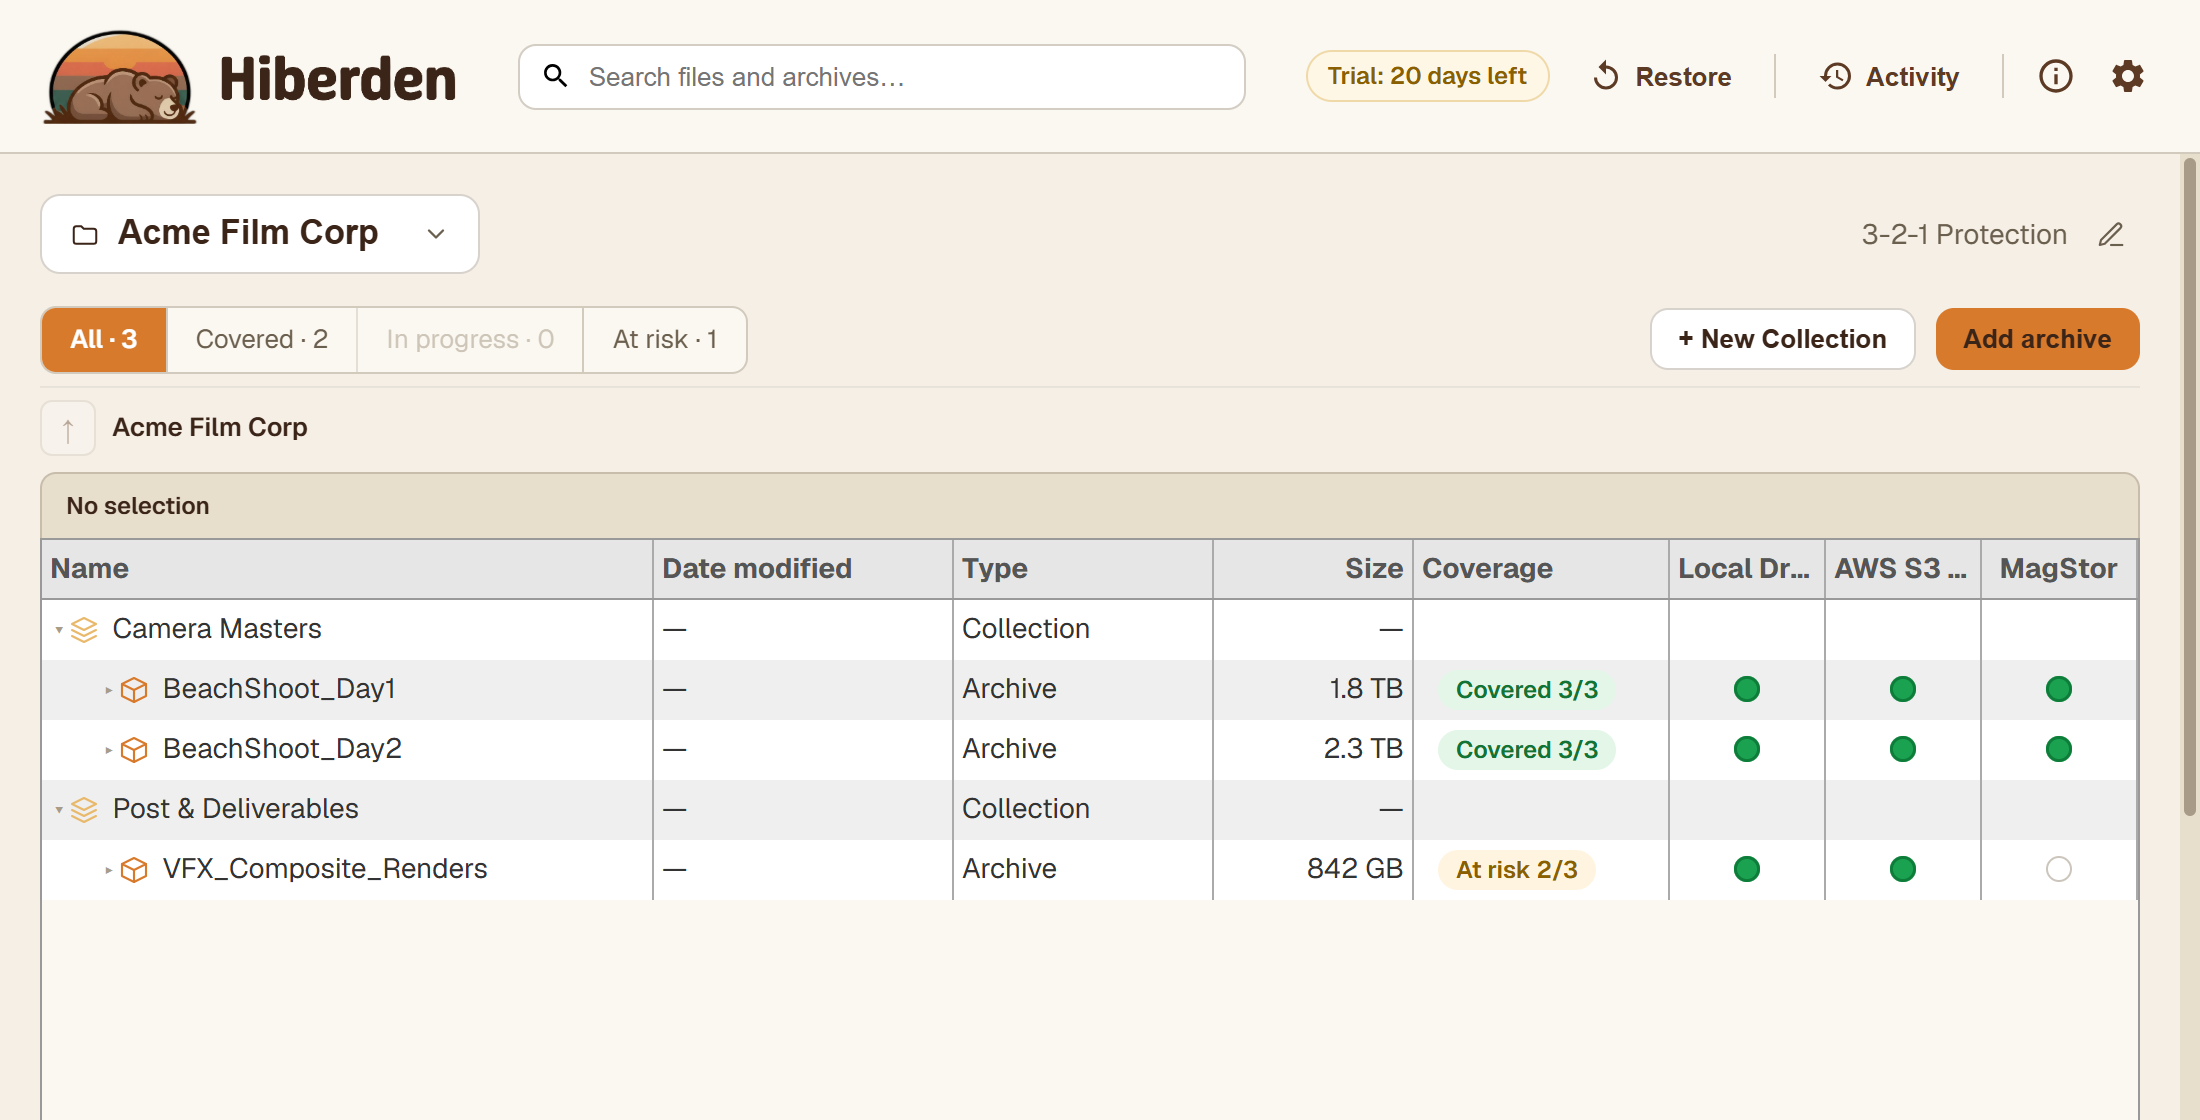The height and width of the screenshot is (1120, 2200).
Task: Select the Post & Deliverables row name
Action: [236, 809]
